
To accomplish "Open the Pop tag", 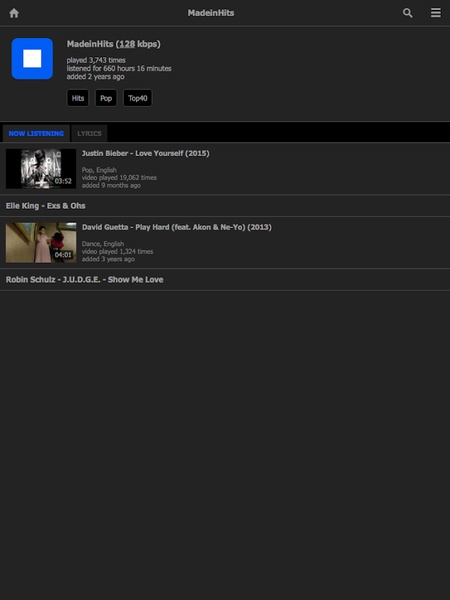I will [x=106, y=98].
